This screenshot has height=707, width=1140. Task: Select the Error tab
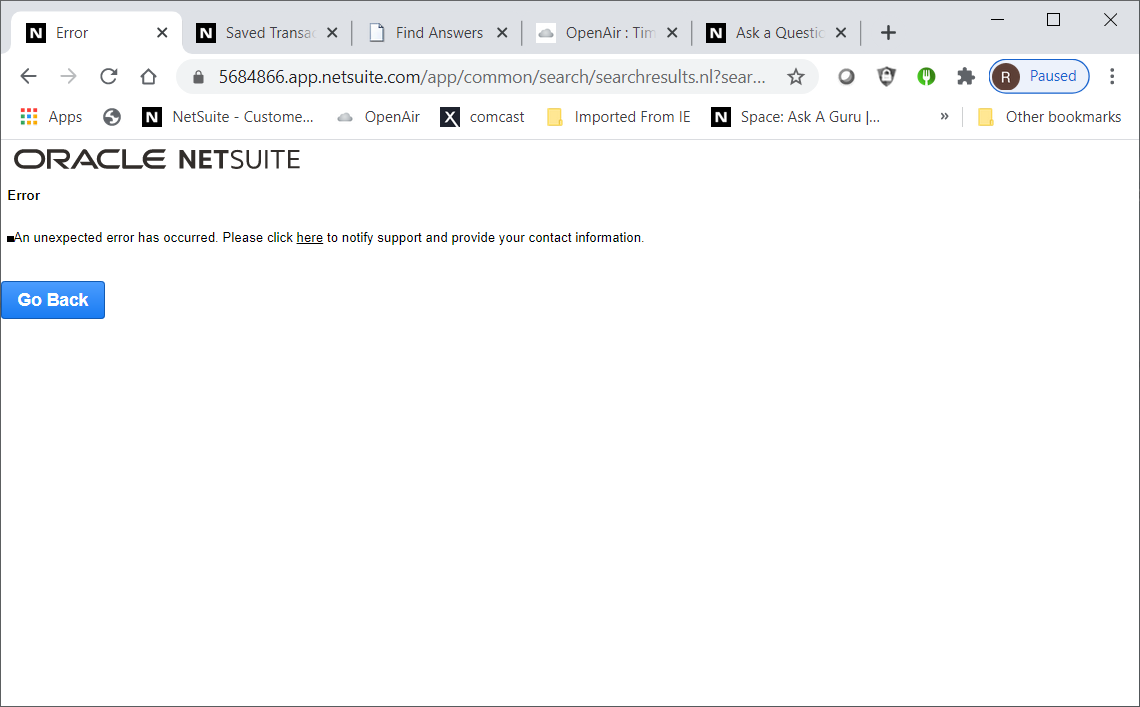click(x=95, y=33)
